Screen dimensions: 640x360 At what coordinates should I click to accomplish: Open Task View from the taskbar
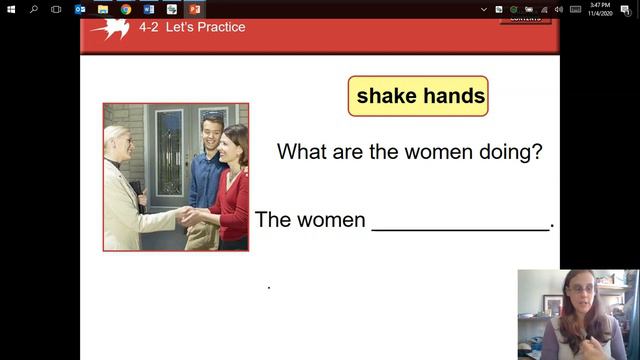[56, 9]
